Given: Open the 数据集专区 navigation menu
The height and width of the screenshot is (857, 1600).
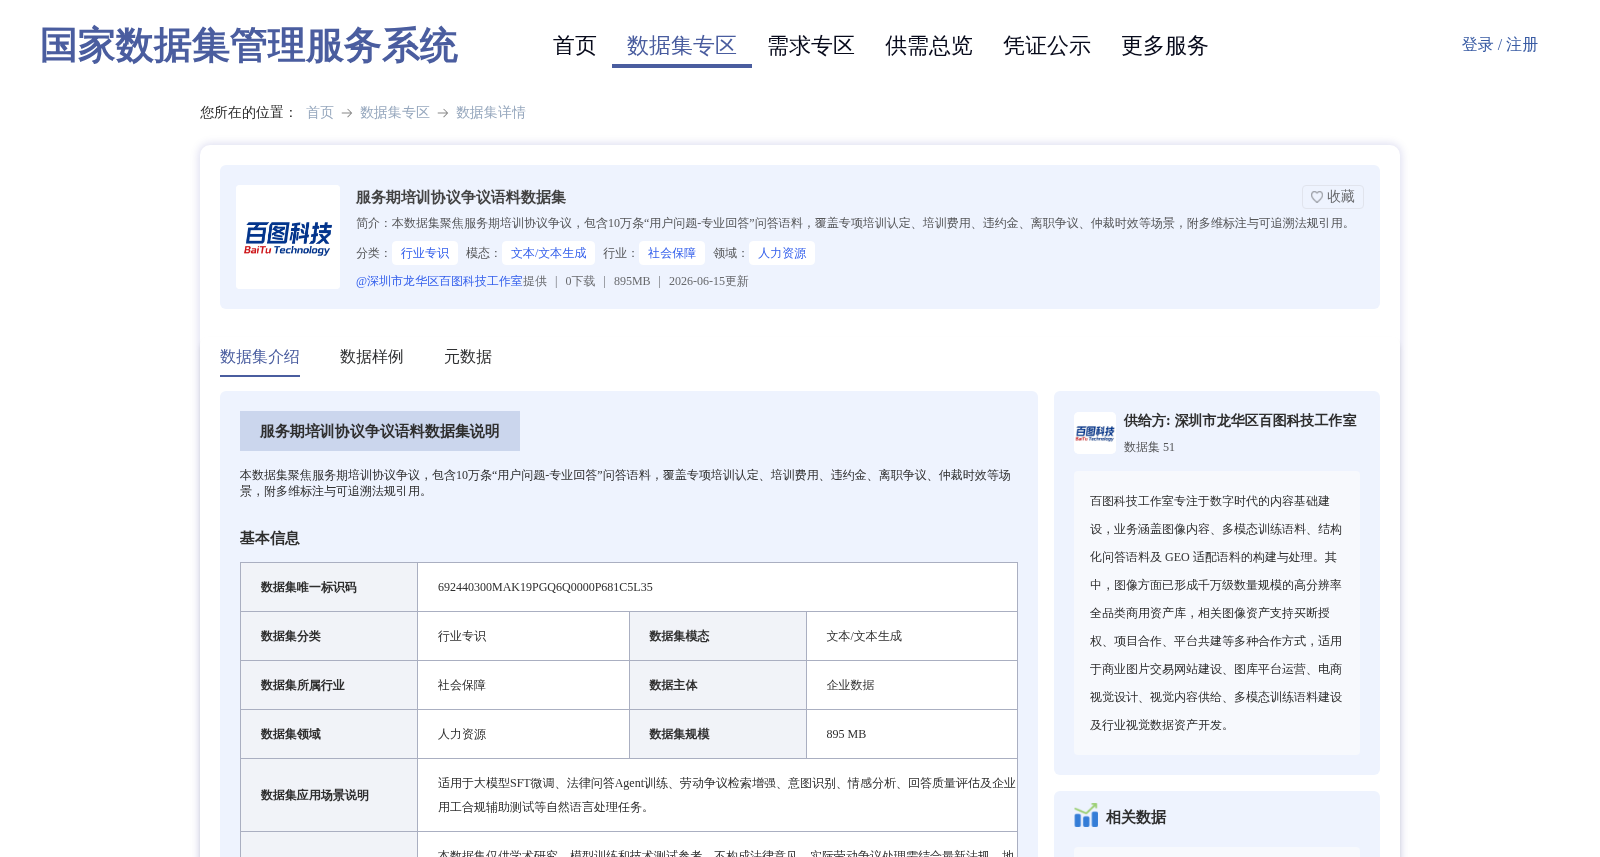Looking at the screenshot, I should [x=682, y=46].
